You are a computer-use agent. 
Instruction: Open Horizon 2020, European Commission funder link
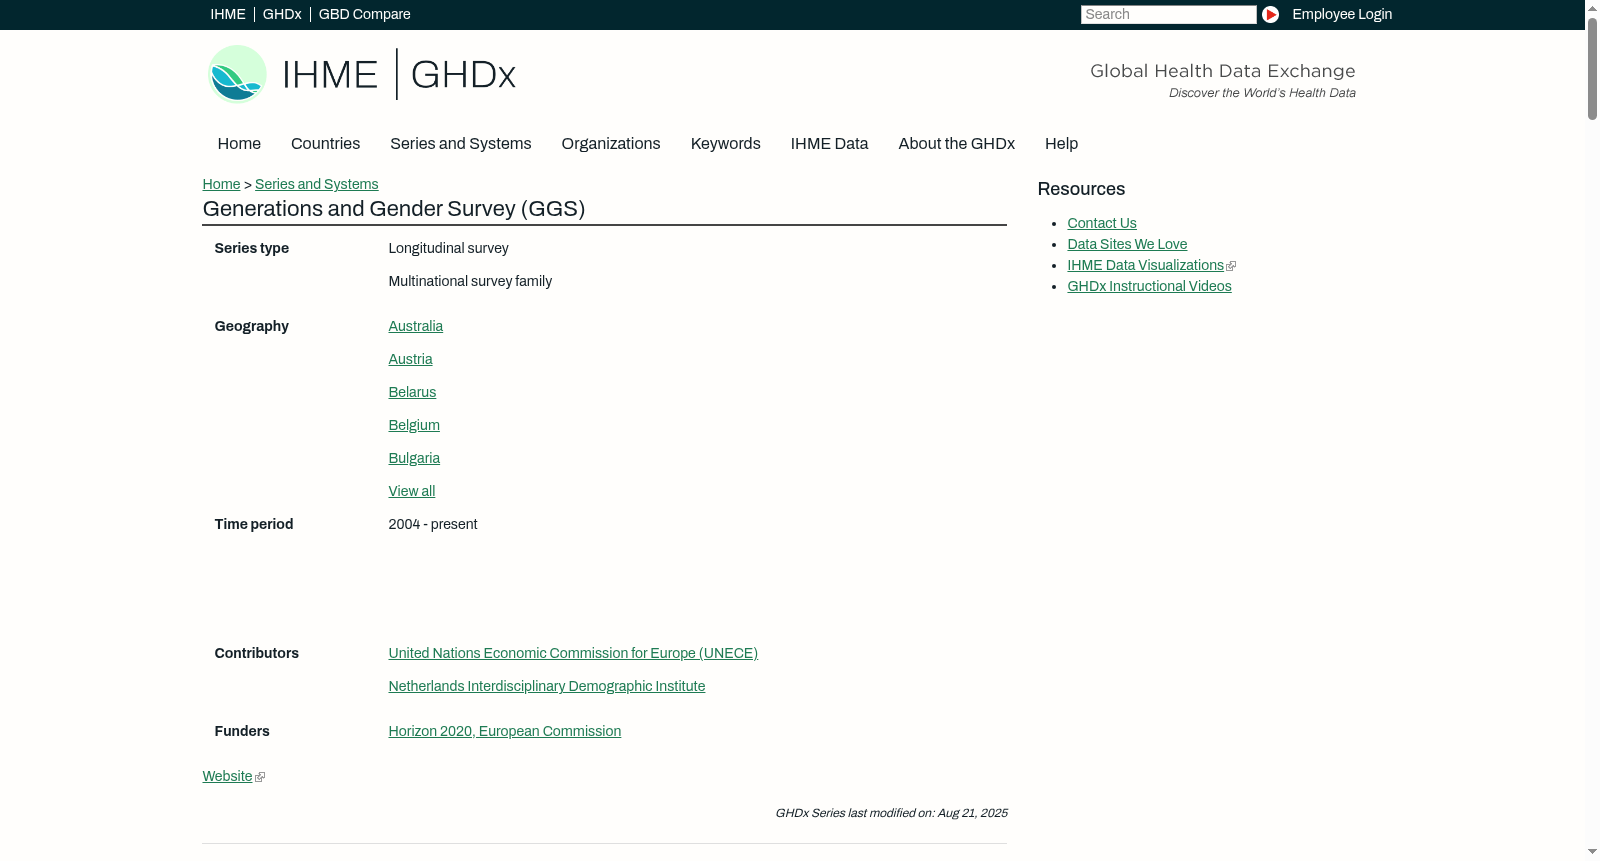pos(505,731)
